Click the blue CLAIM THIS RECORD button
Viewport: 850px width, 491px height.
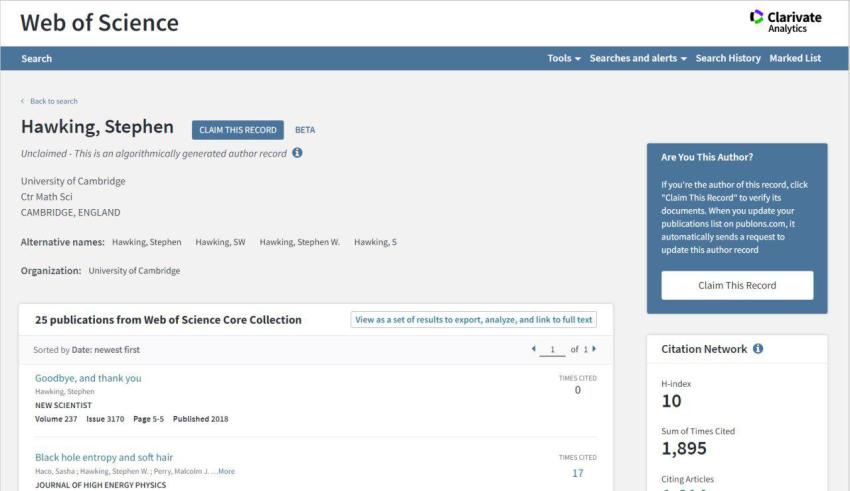click(x=237, y=130)
